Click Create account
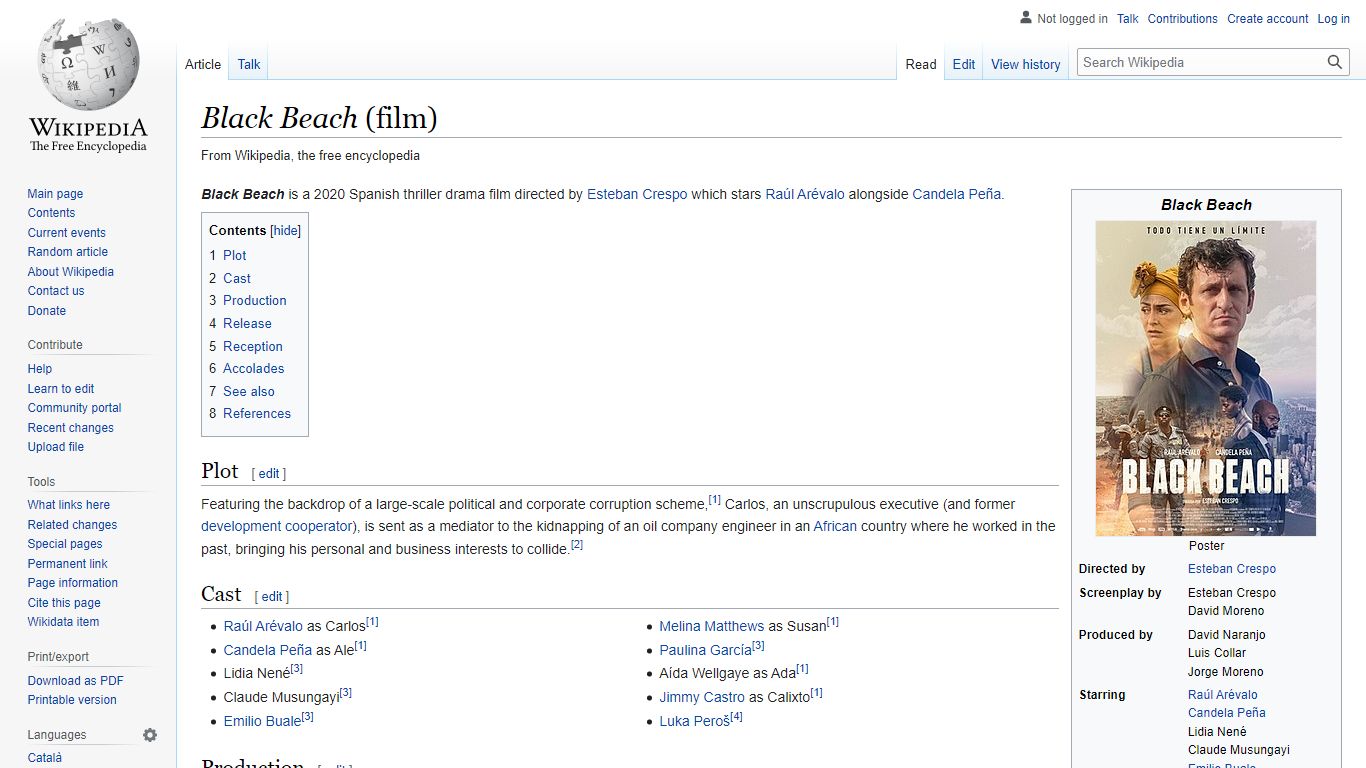 click(x=1268, y=18)
